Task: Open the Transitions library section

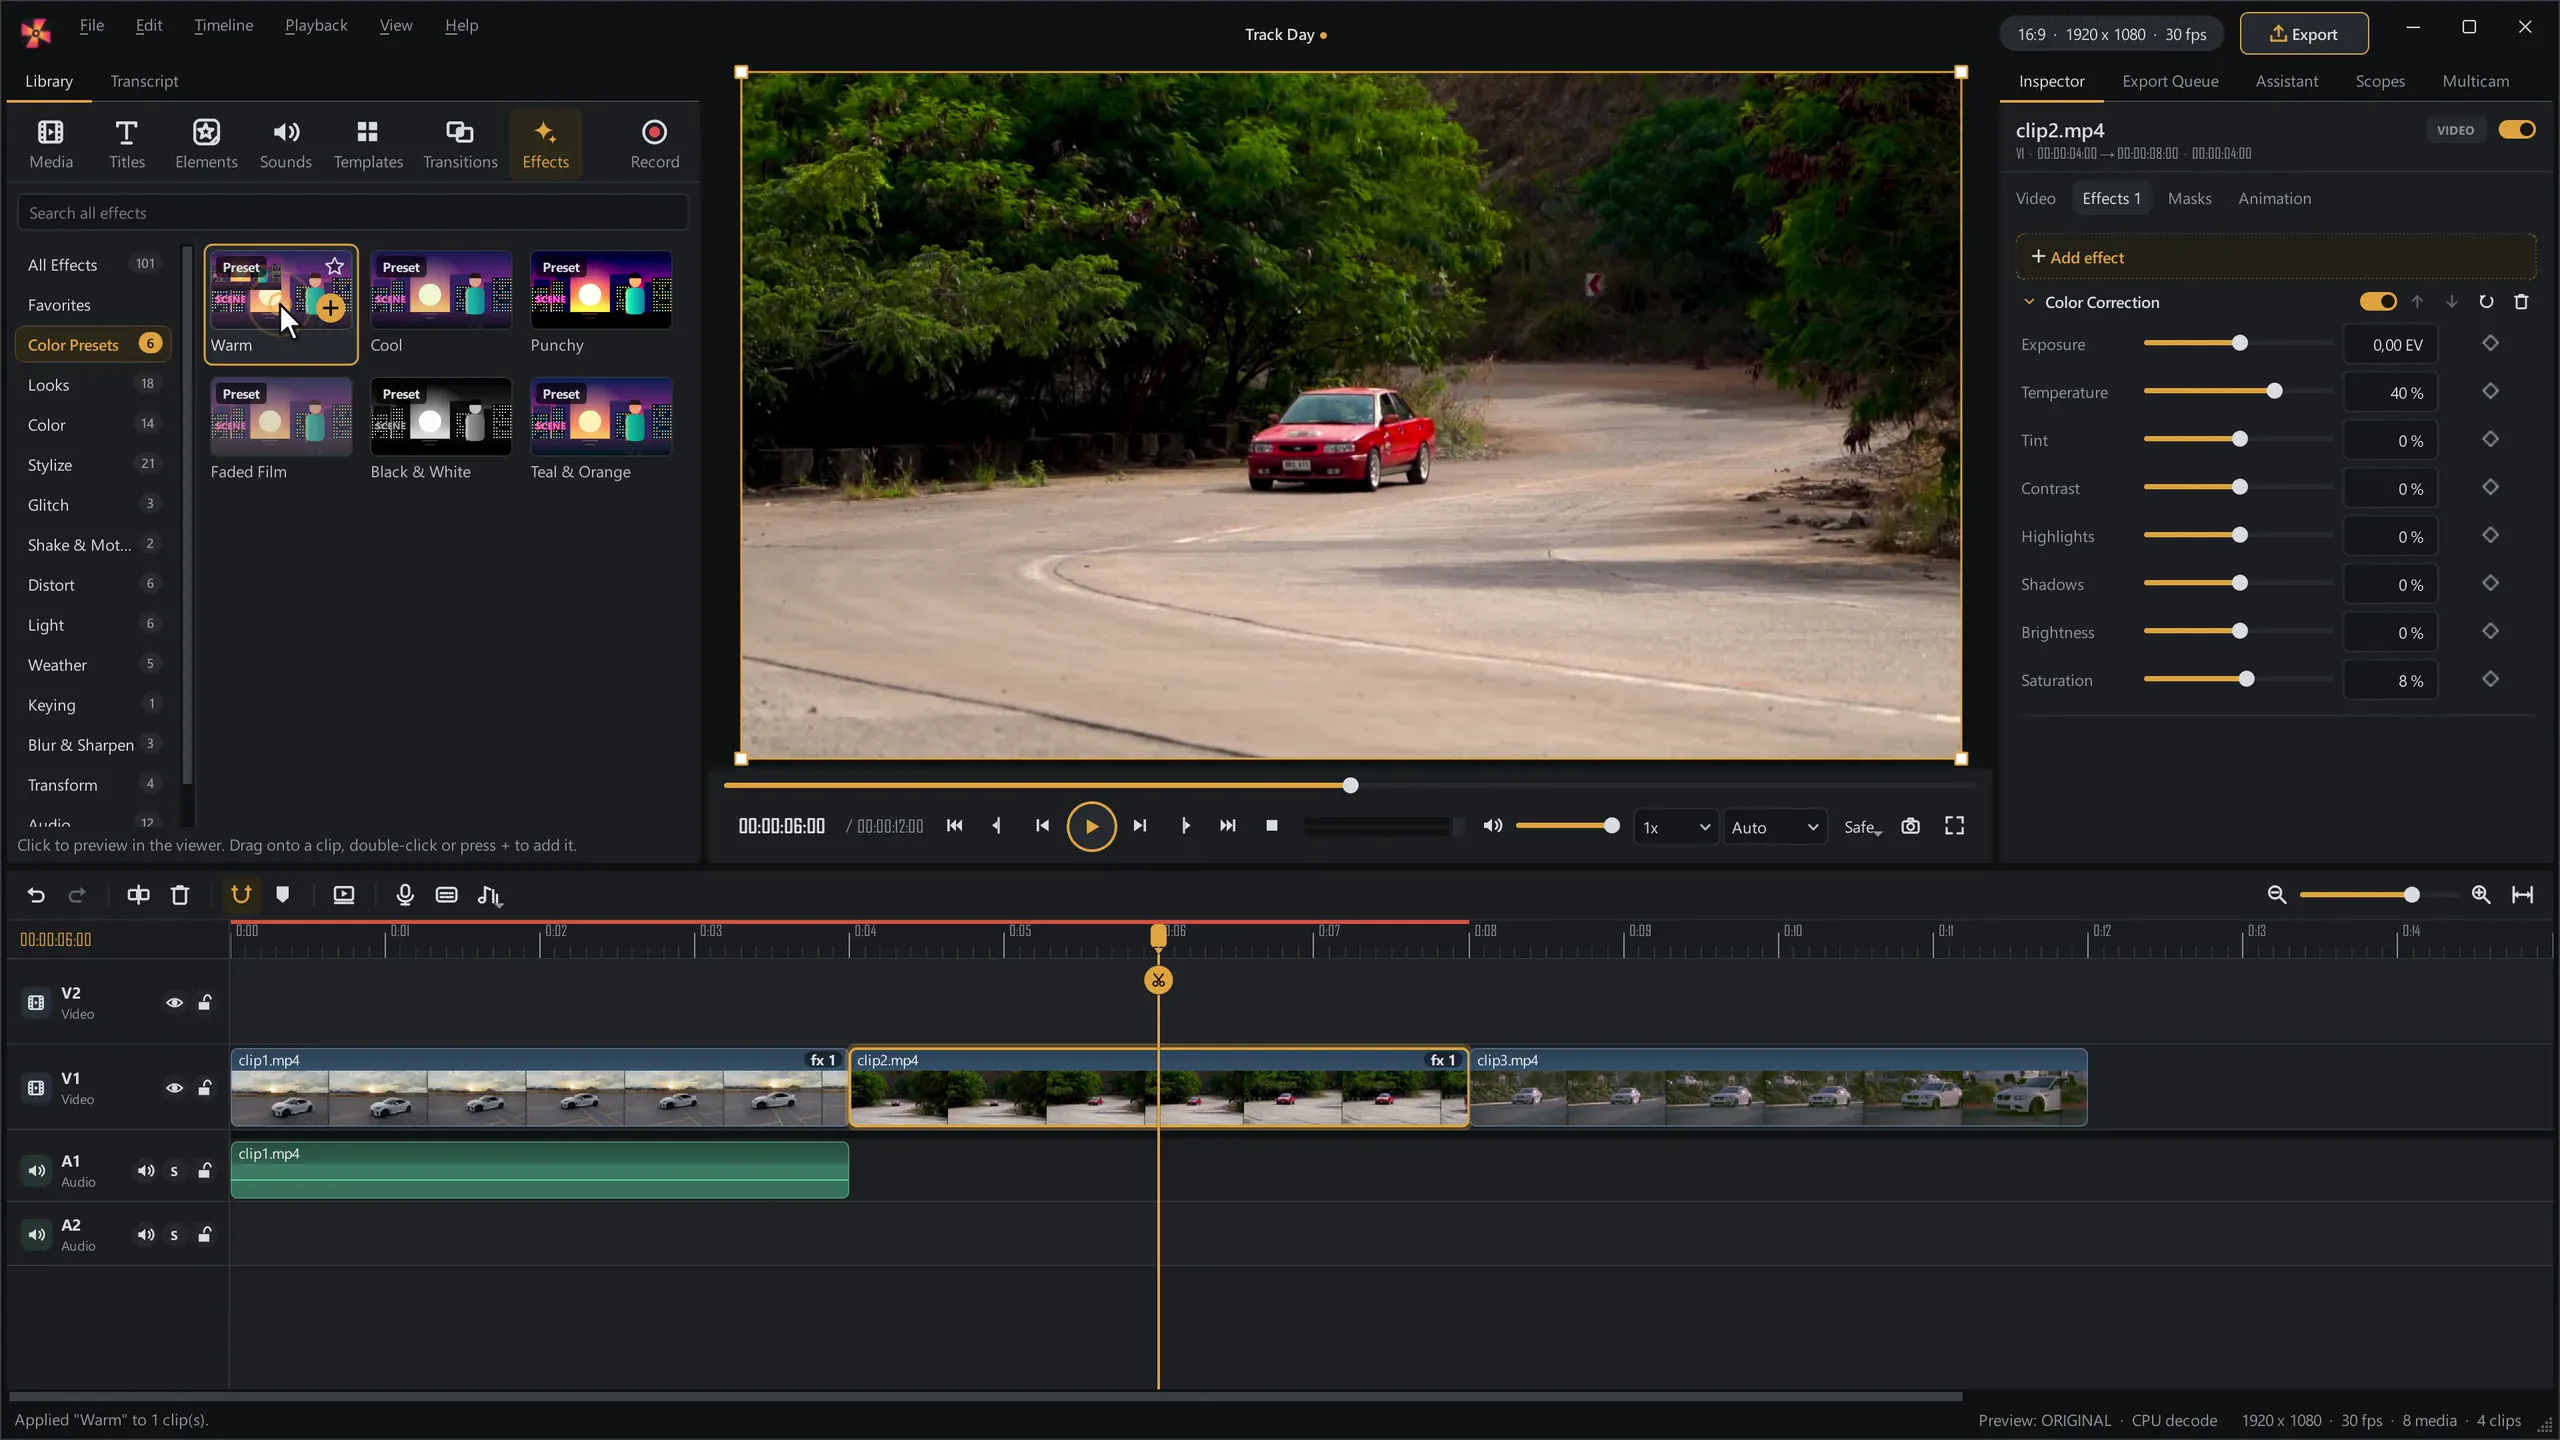Action: [460, 144]
